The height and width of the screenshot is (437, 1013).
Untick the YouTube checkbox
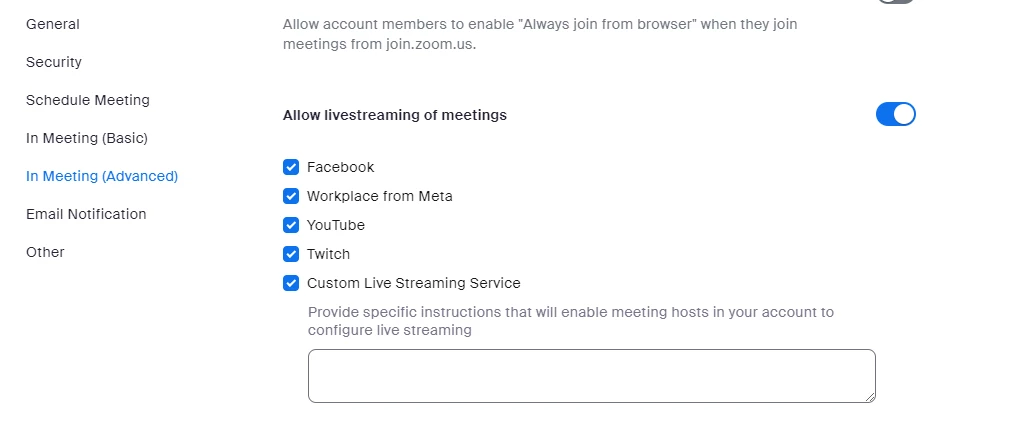click(x=291, y=225)
